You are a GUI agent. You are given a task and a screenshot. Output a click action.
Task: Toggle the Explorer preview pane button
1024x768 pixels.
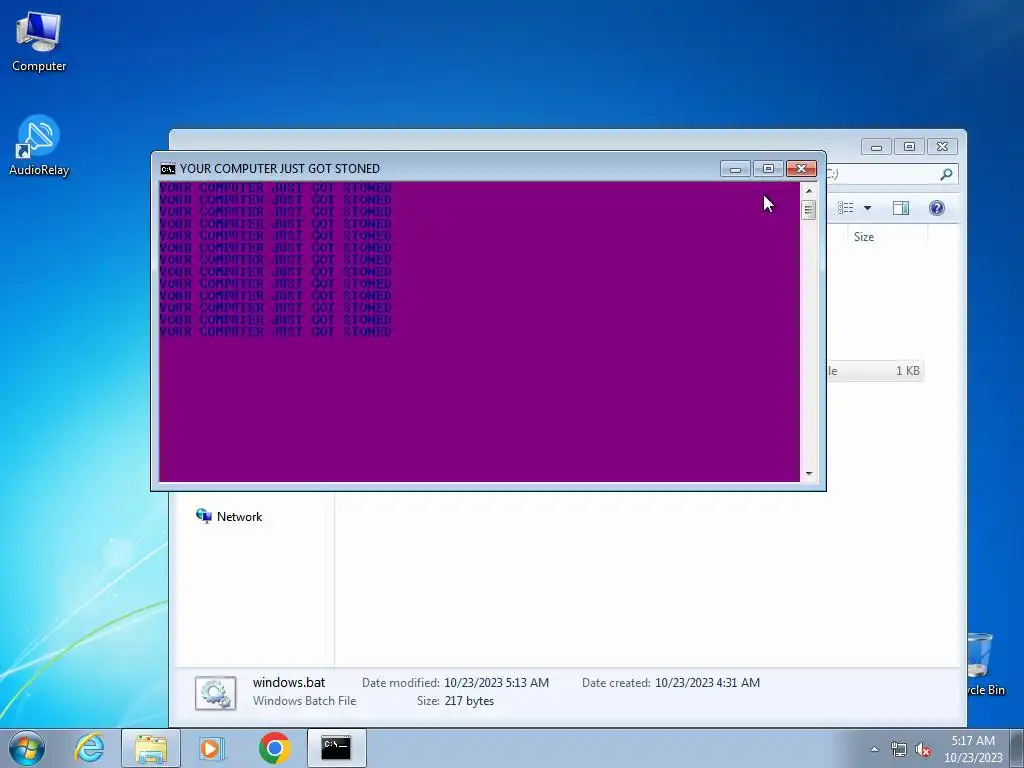pos(901,208)
